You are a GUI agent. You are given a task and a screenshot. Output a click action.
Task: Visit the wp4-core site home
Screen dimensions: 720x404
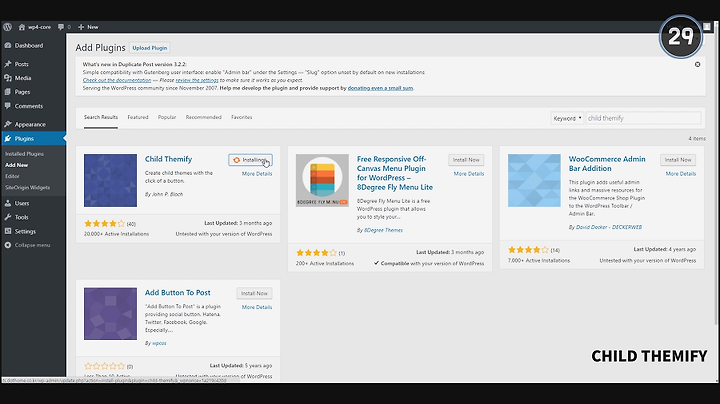[x=35, y=27]
